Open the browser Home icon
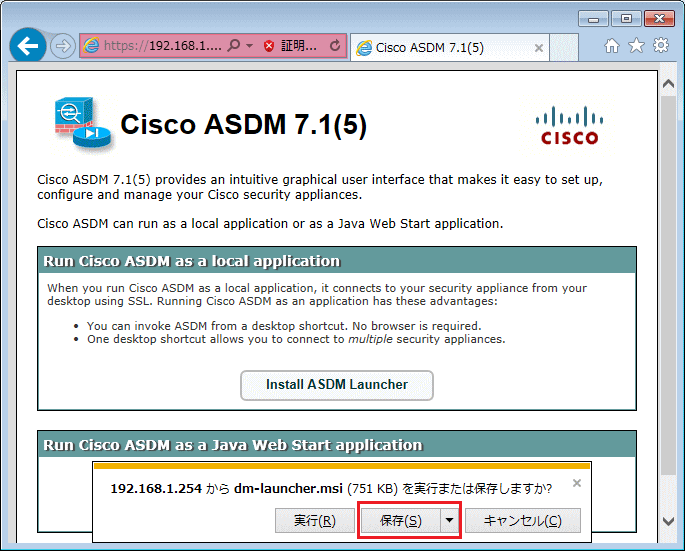685x551 pixels. (612, 45)
